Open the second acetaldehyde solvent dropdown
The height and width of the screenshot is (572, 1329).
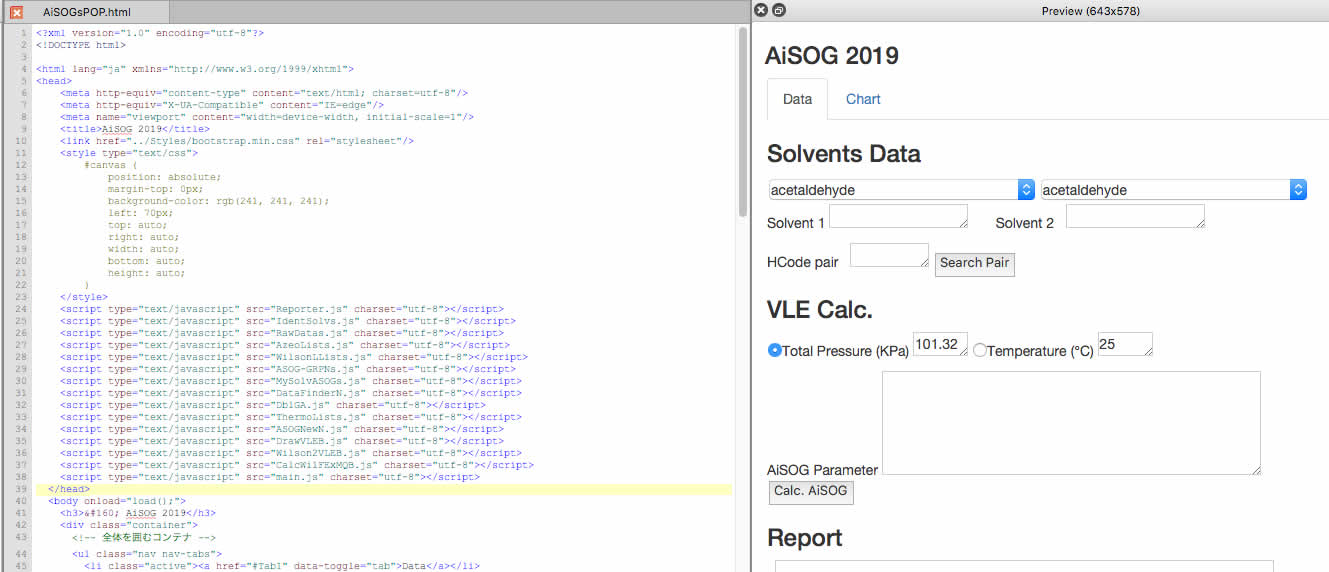(x=1173, y=190)
